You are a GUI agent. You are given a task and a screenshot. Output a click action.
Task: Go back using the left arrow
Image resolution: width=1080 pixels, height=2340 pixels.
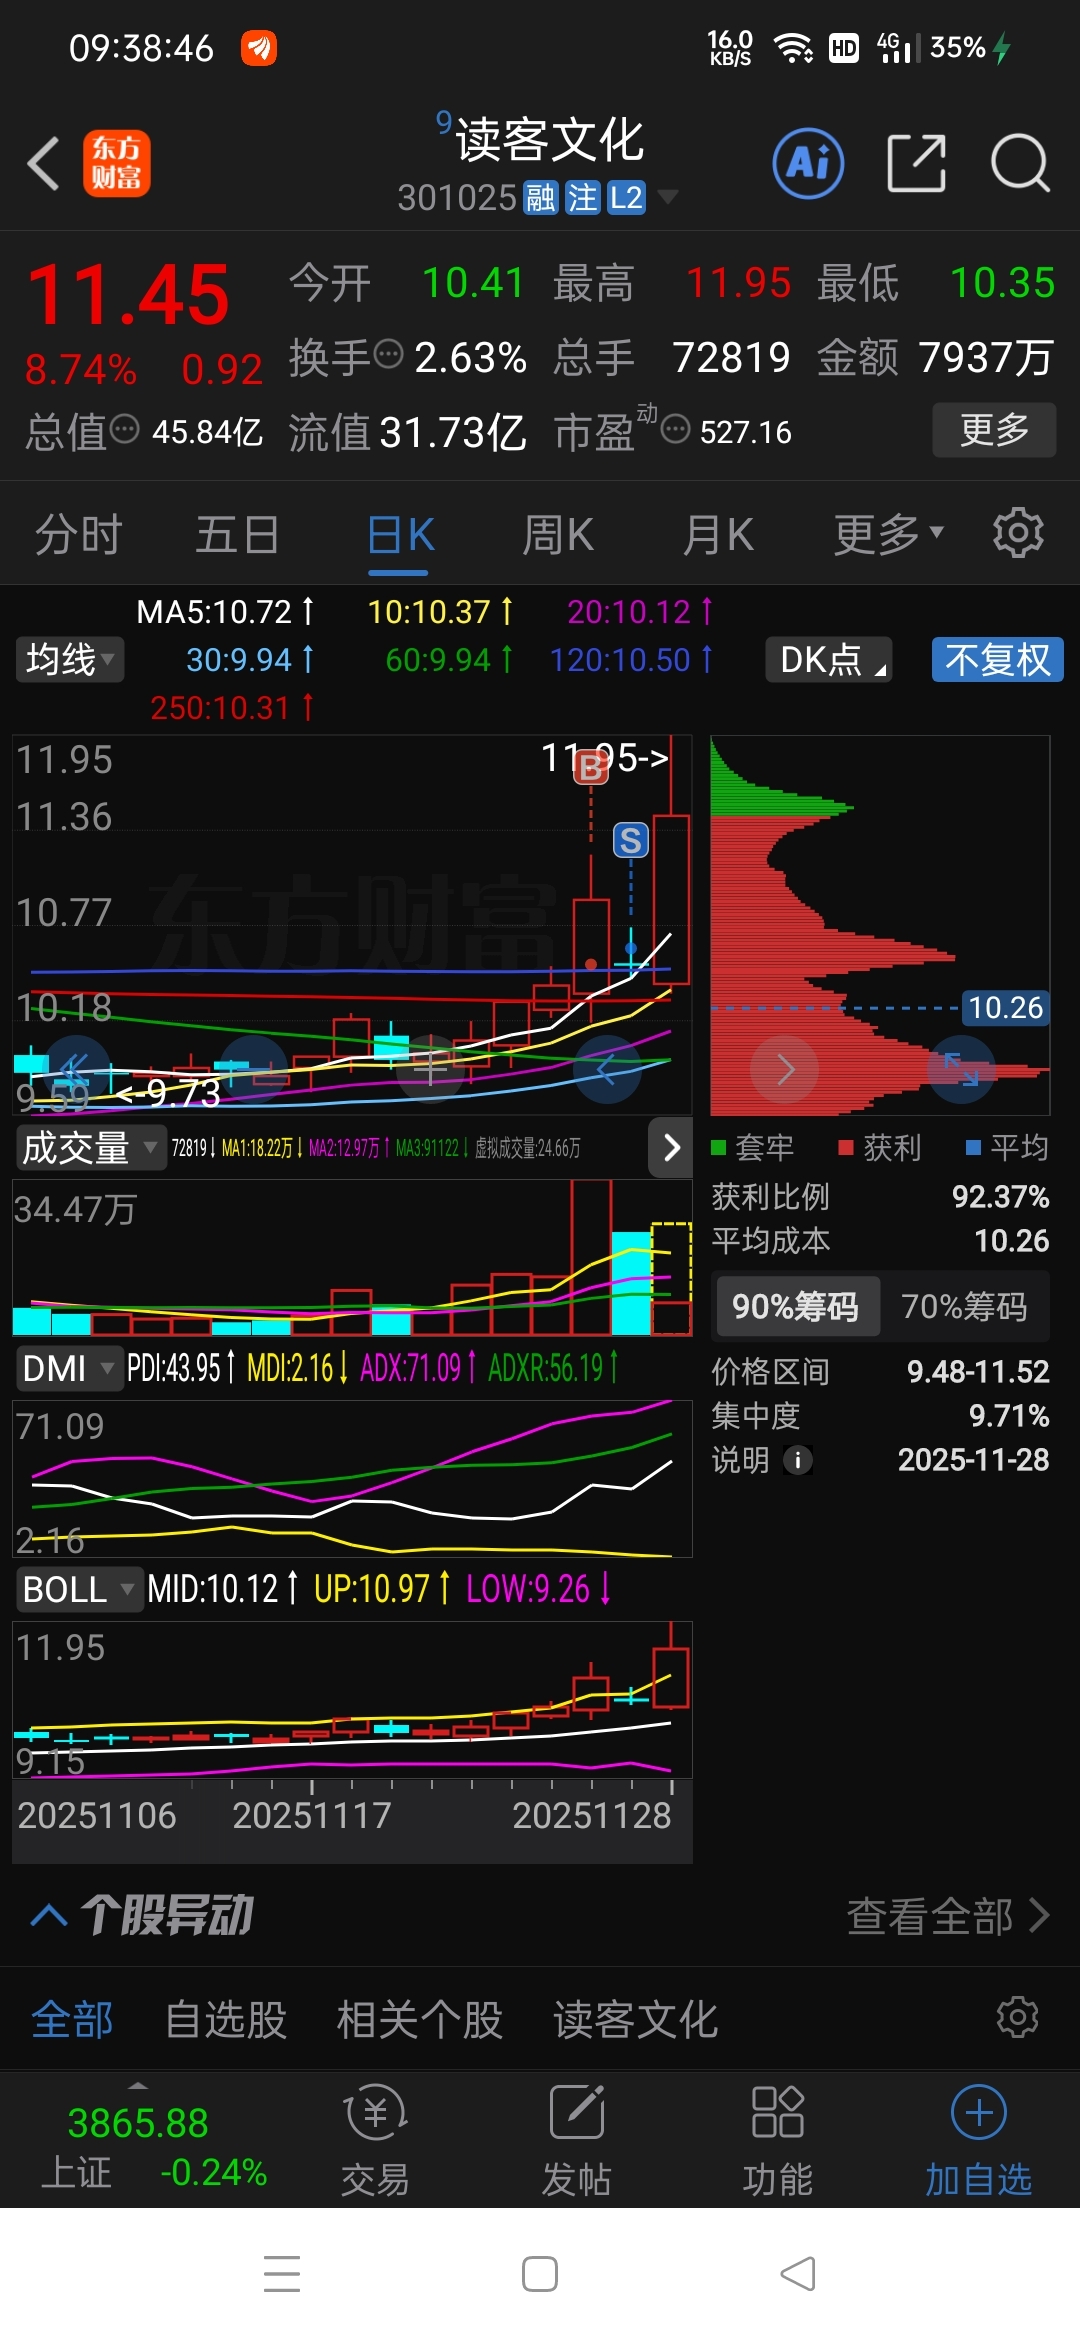tap(43, 163)
